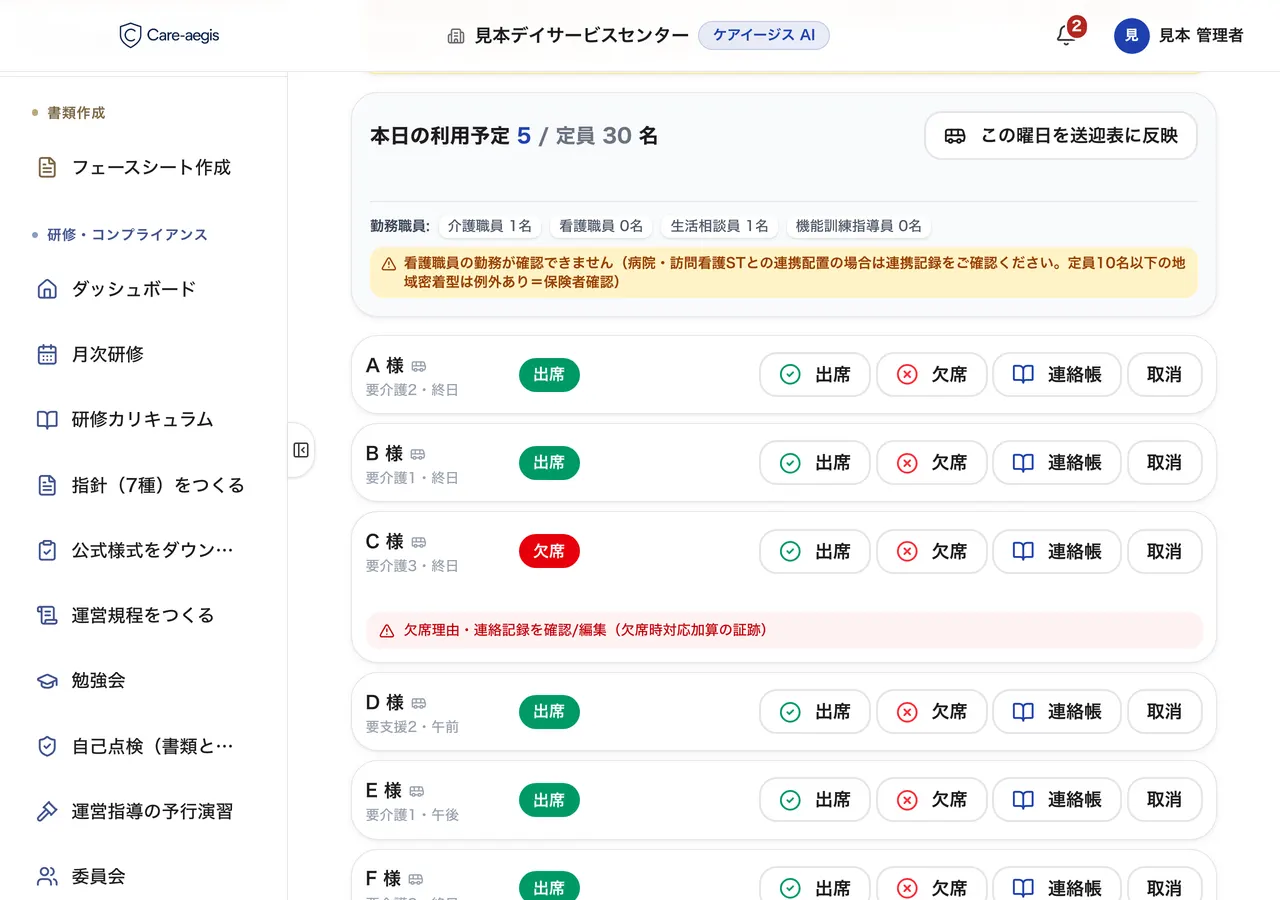Screen dimensions: 1280x900
Task: Click the warning triangle in the 看護職員 alert
Action: [x=389, y=264]
